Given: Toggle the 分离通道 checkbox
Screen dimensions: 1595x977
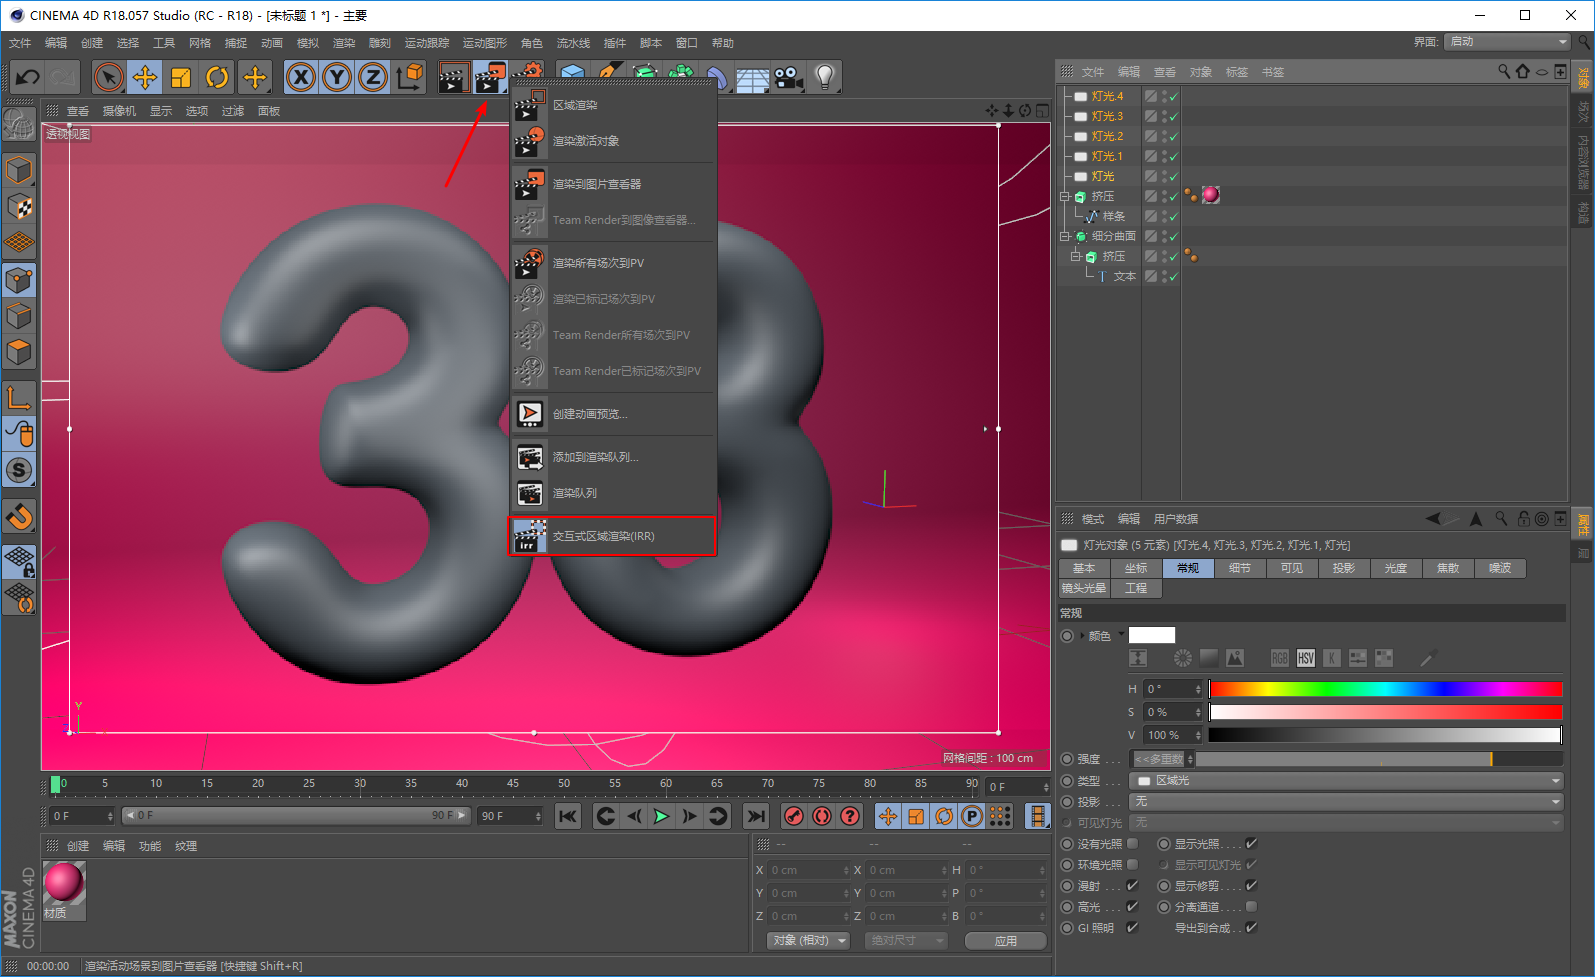Looking at the screenshot, I should point(1252,906).
